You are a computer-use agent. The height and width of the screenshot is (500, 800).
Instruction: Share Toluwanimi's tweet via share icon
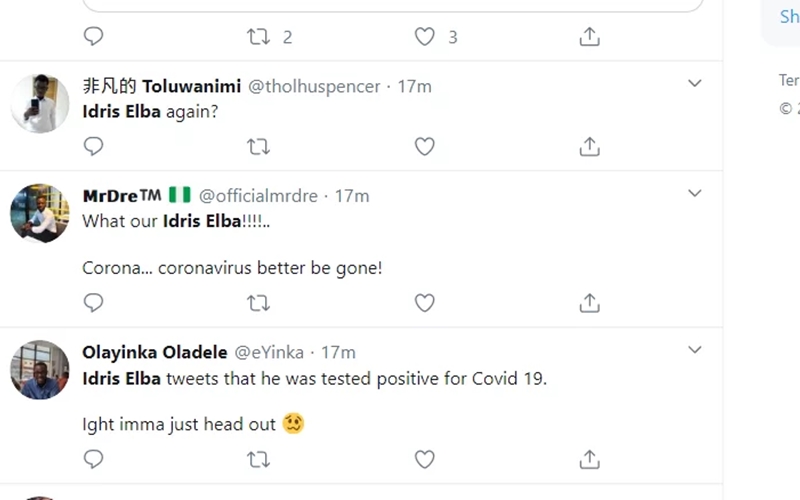tap(590, 147)
